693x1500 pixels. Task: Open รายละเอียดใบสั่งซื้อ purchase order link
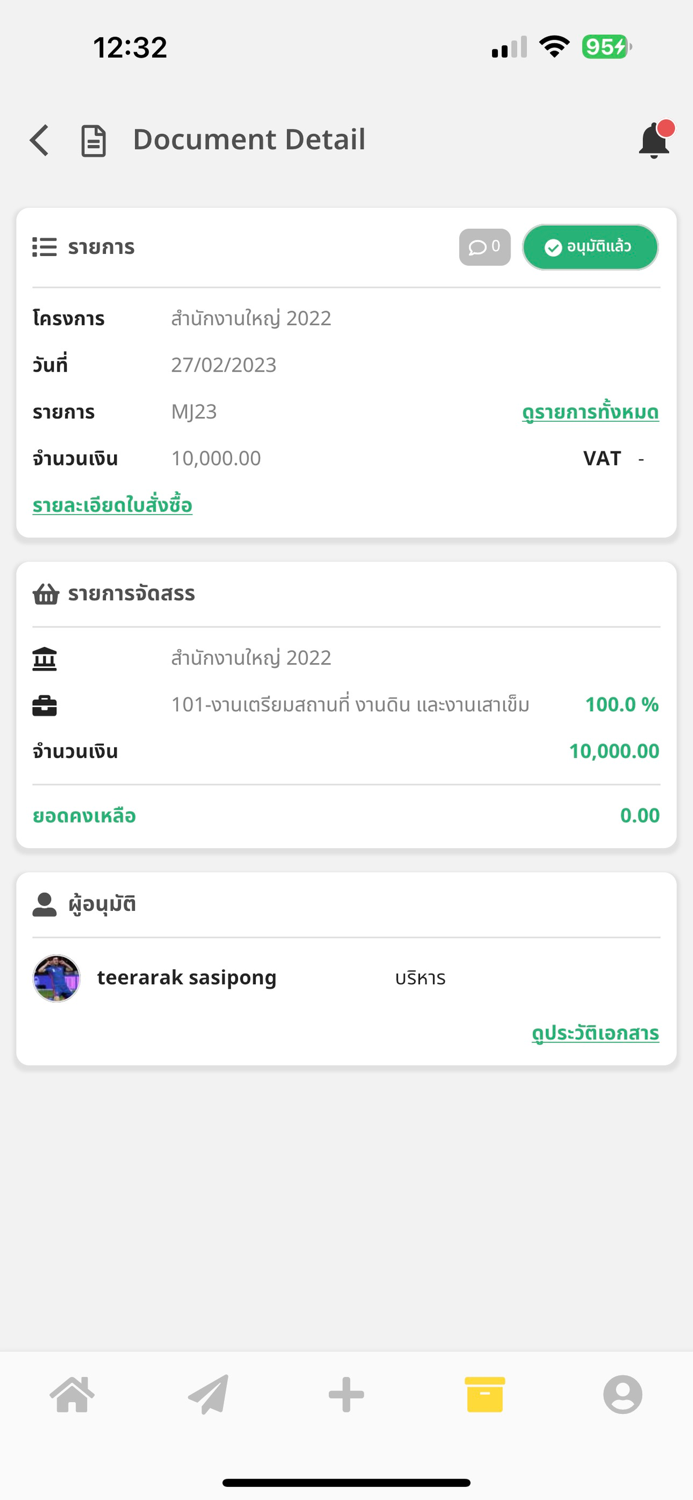[112, 505]
